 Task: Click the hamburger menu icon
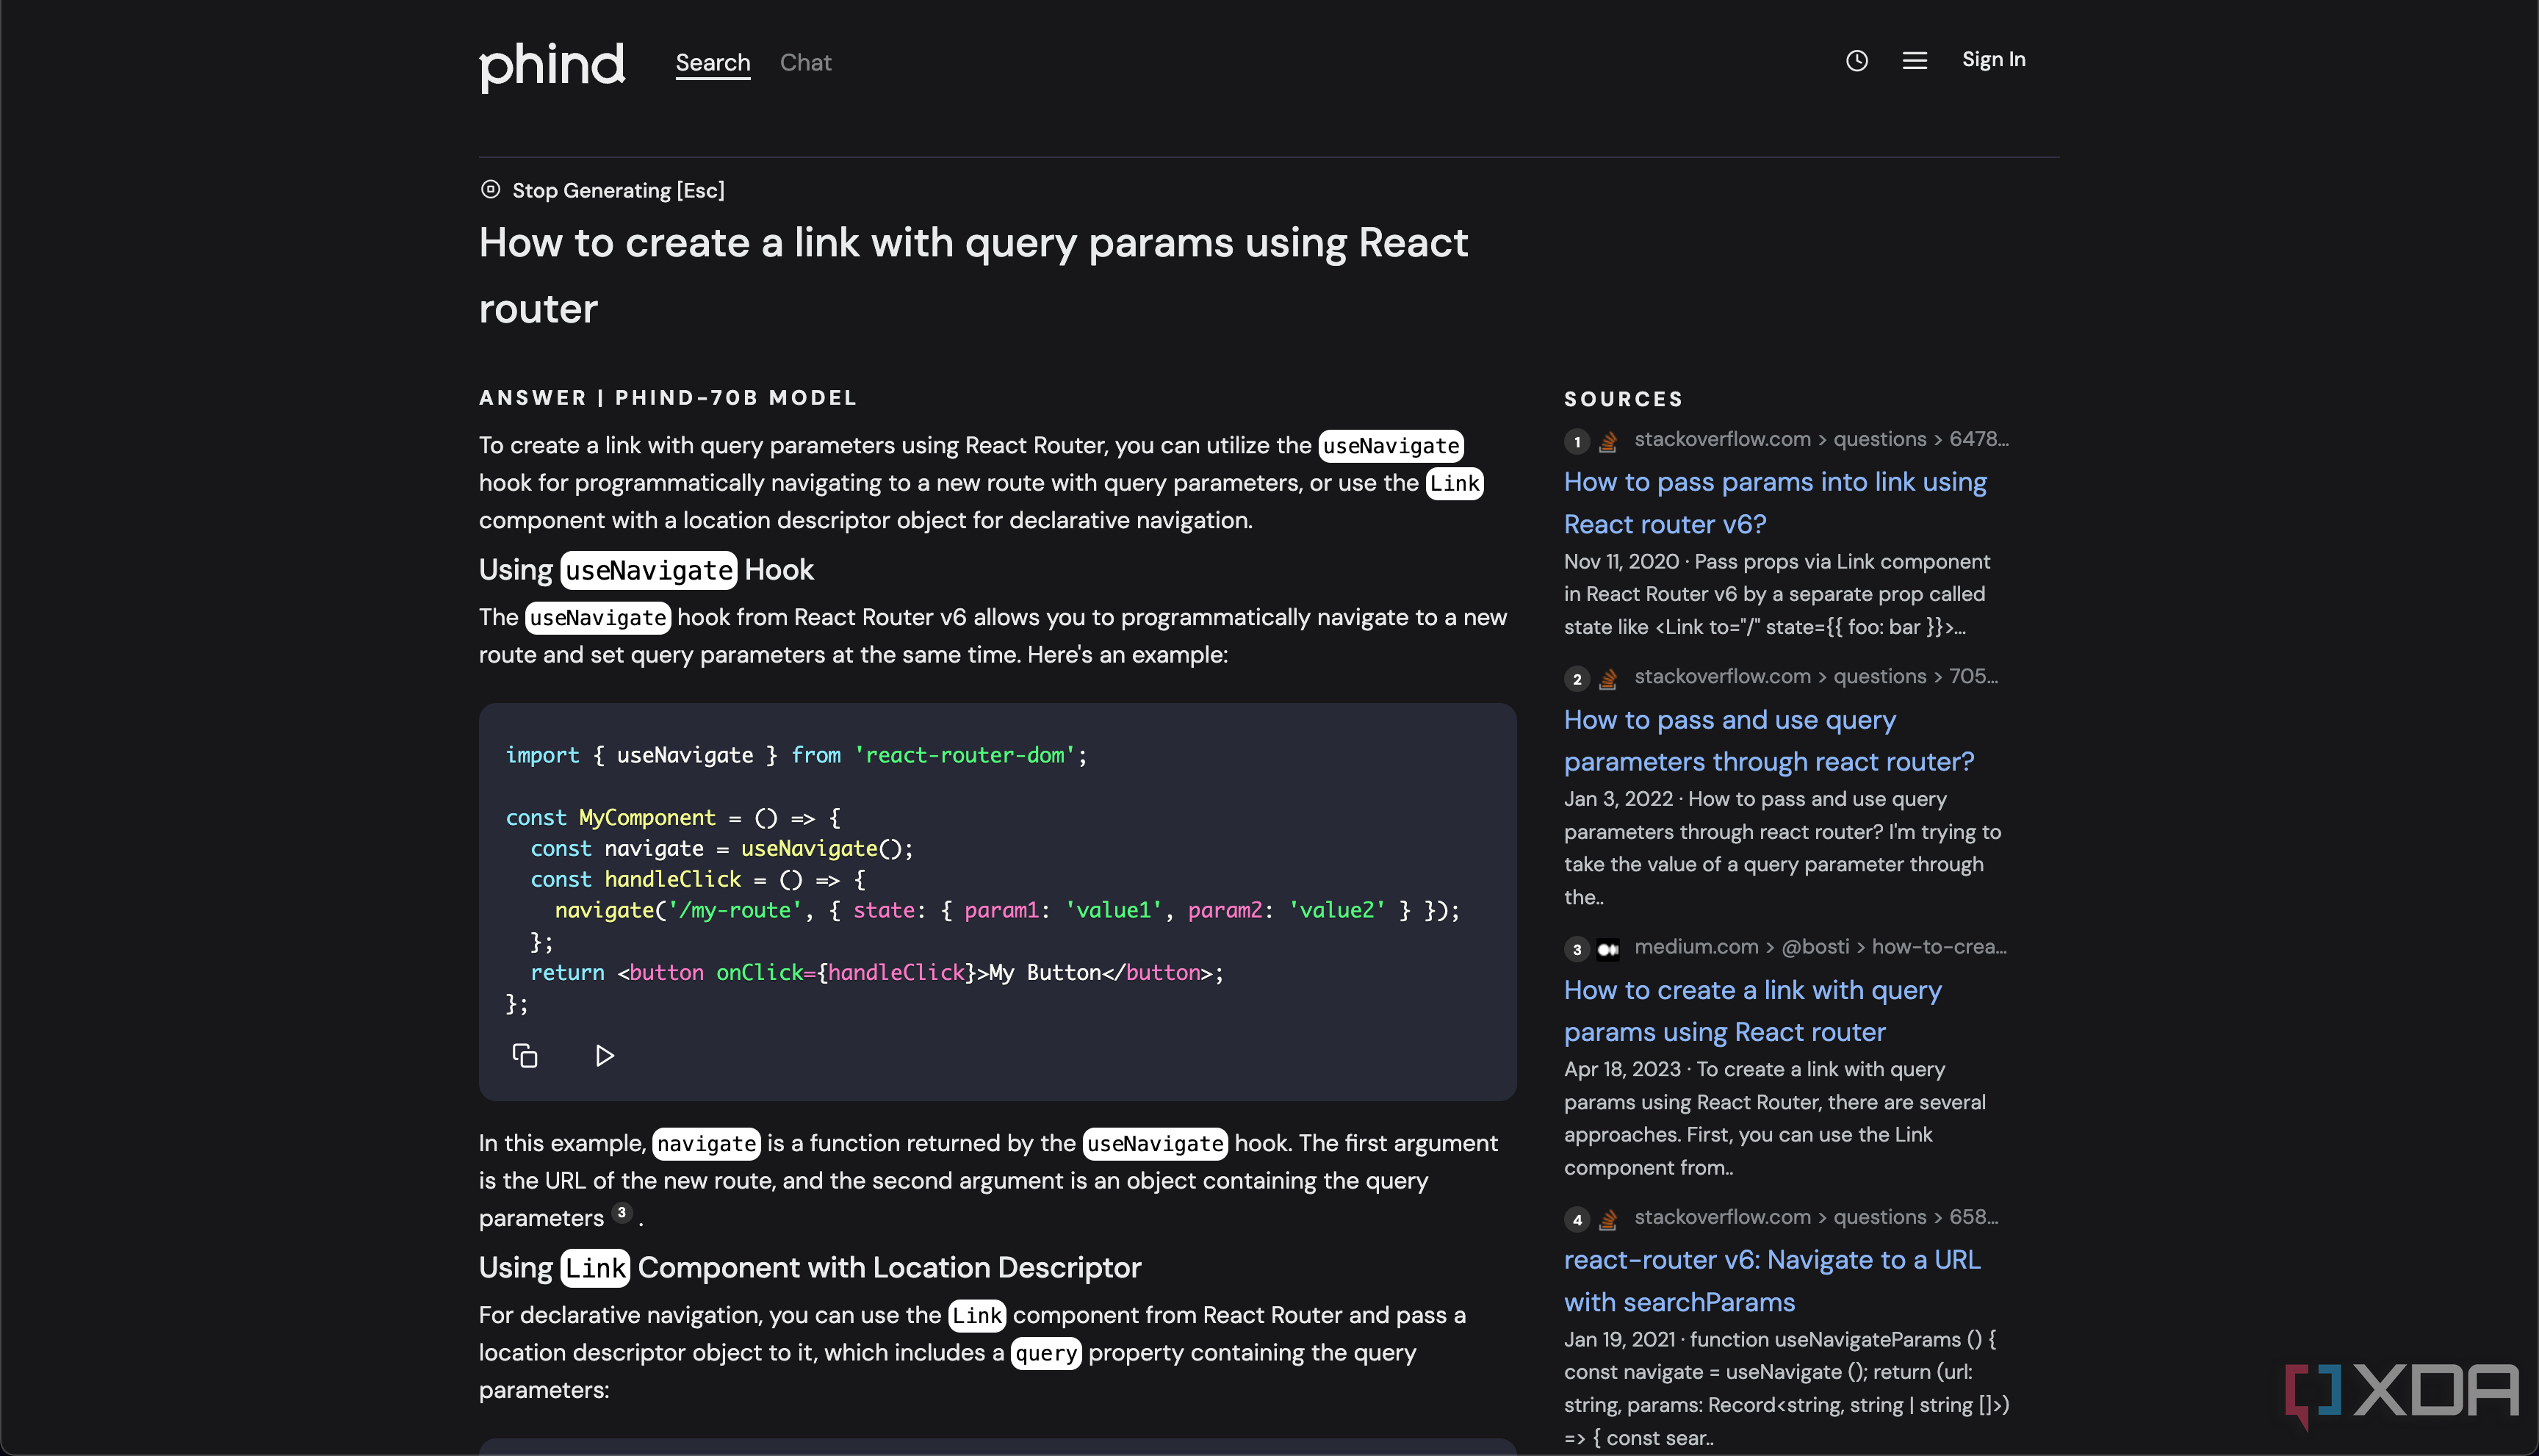pos(1915,61)
